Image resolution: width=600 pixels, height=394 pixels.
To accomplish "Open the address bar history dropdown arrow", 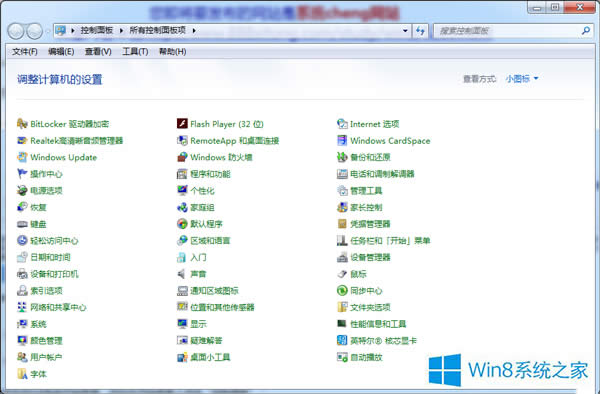I will [405, 31].
